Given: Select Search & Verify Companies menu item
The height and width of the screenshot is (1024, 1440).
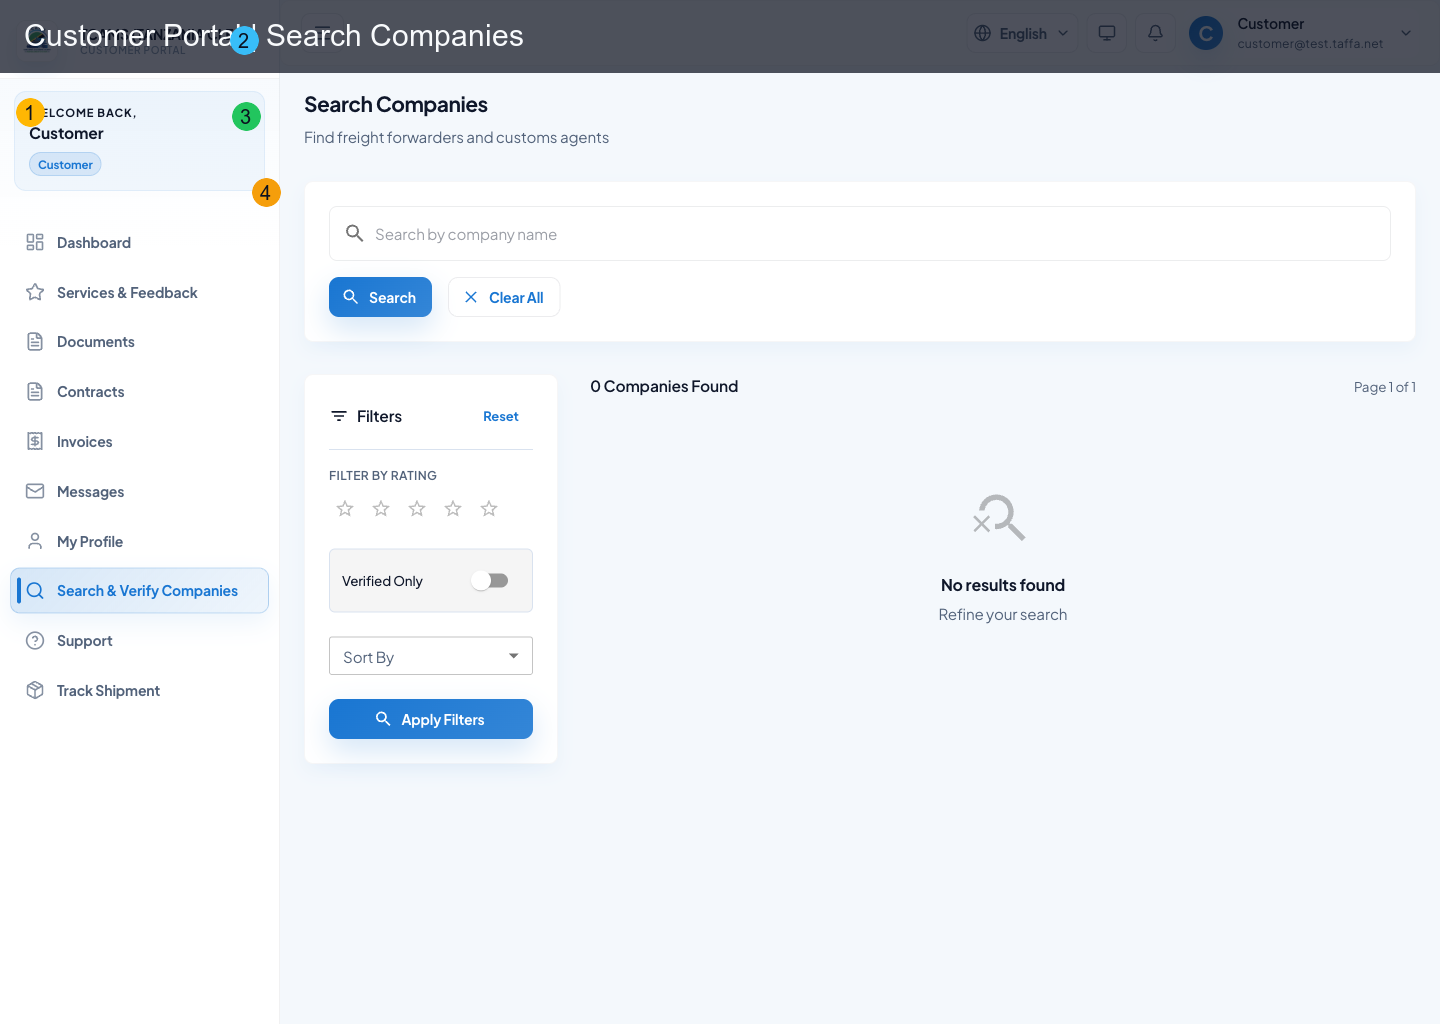Looking at the screenshot, I should pyautogui.click(x=140, y=591).
